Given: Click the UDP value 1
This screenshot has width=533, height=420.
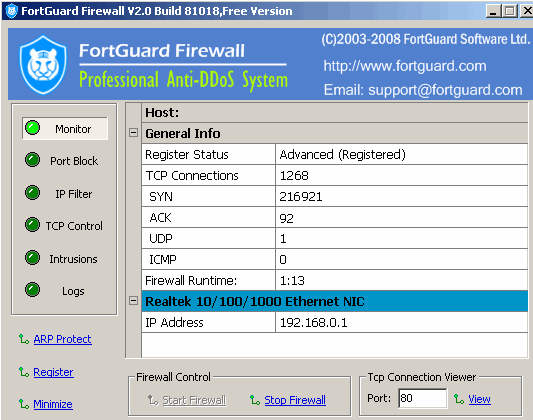Looking at the screenshot, I should coord(402,239).
